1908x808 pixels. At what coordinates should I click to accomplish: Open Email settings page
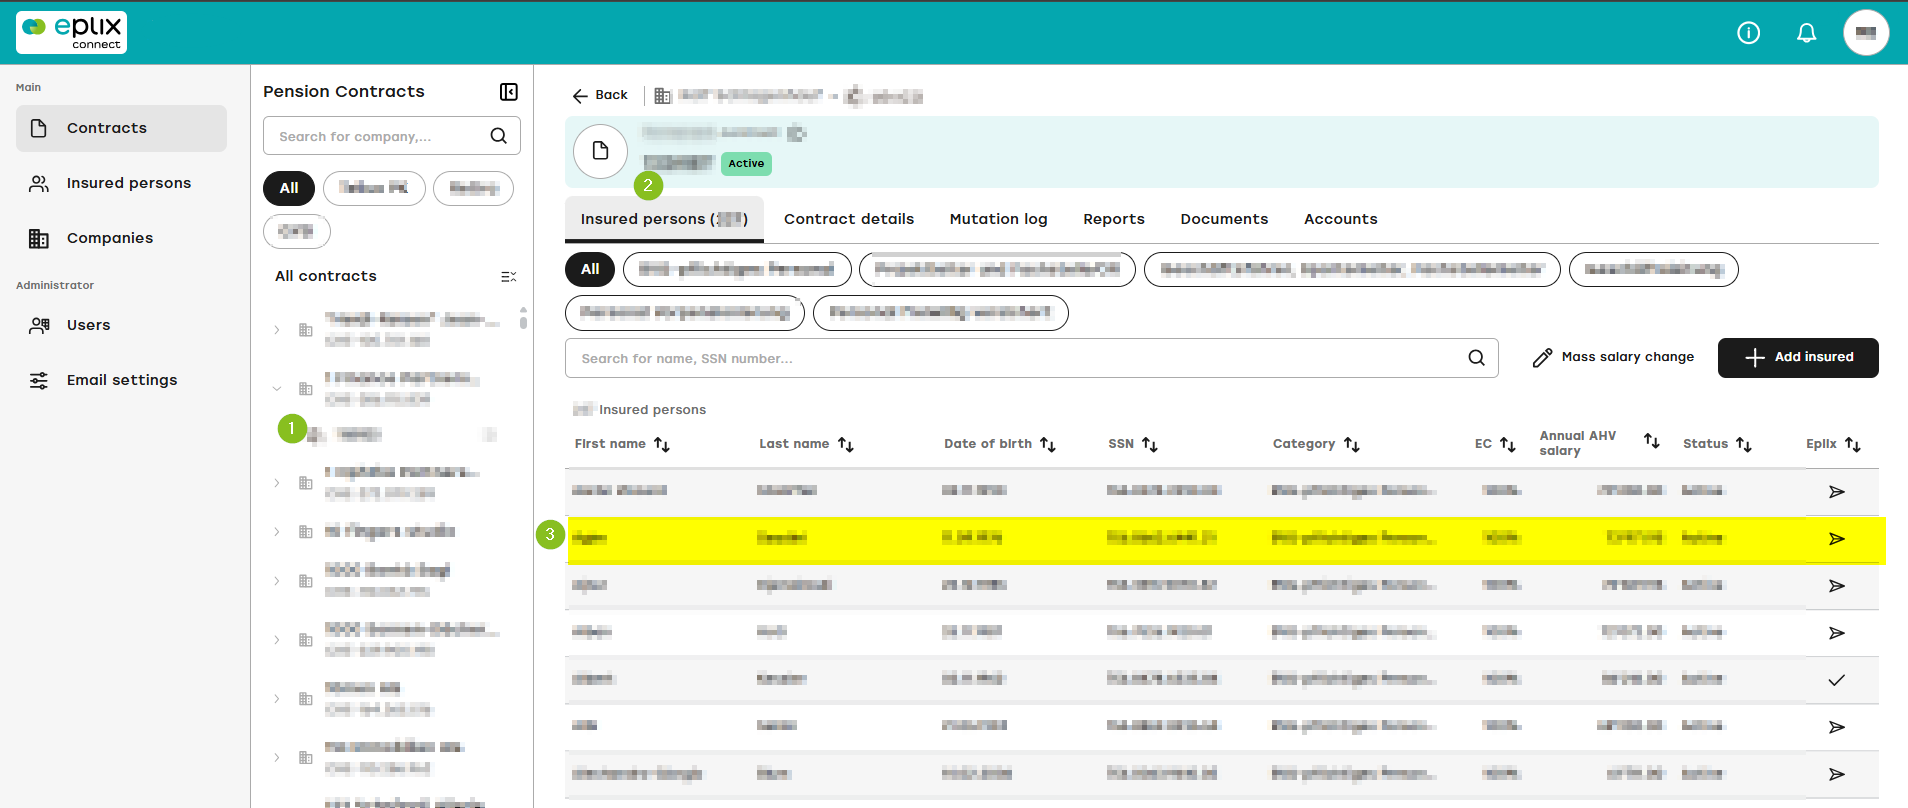(121, 380)
